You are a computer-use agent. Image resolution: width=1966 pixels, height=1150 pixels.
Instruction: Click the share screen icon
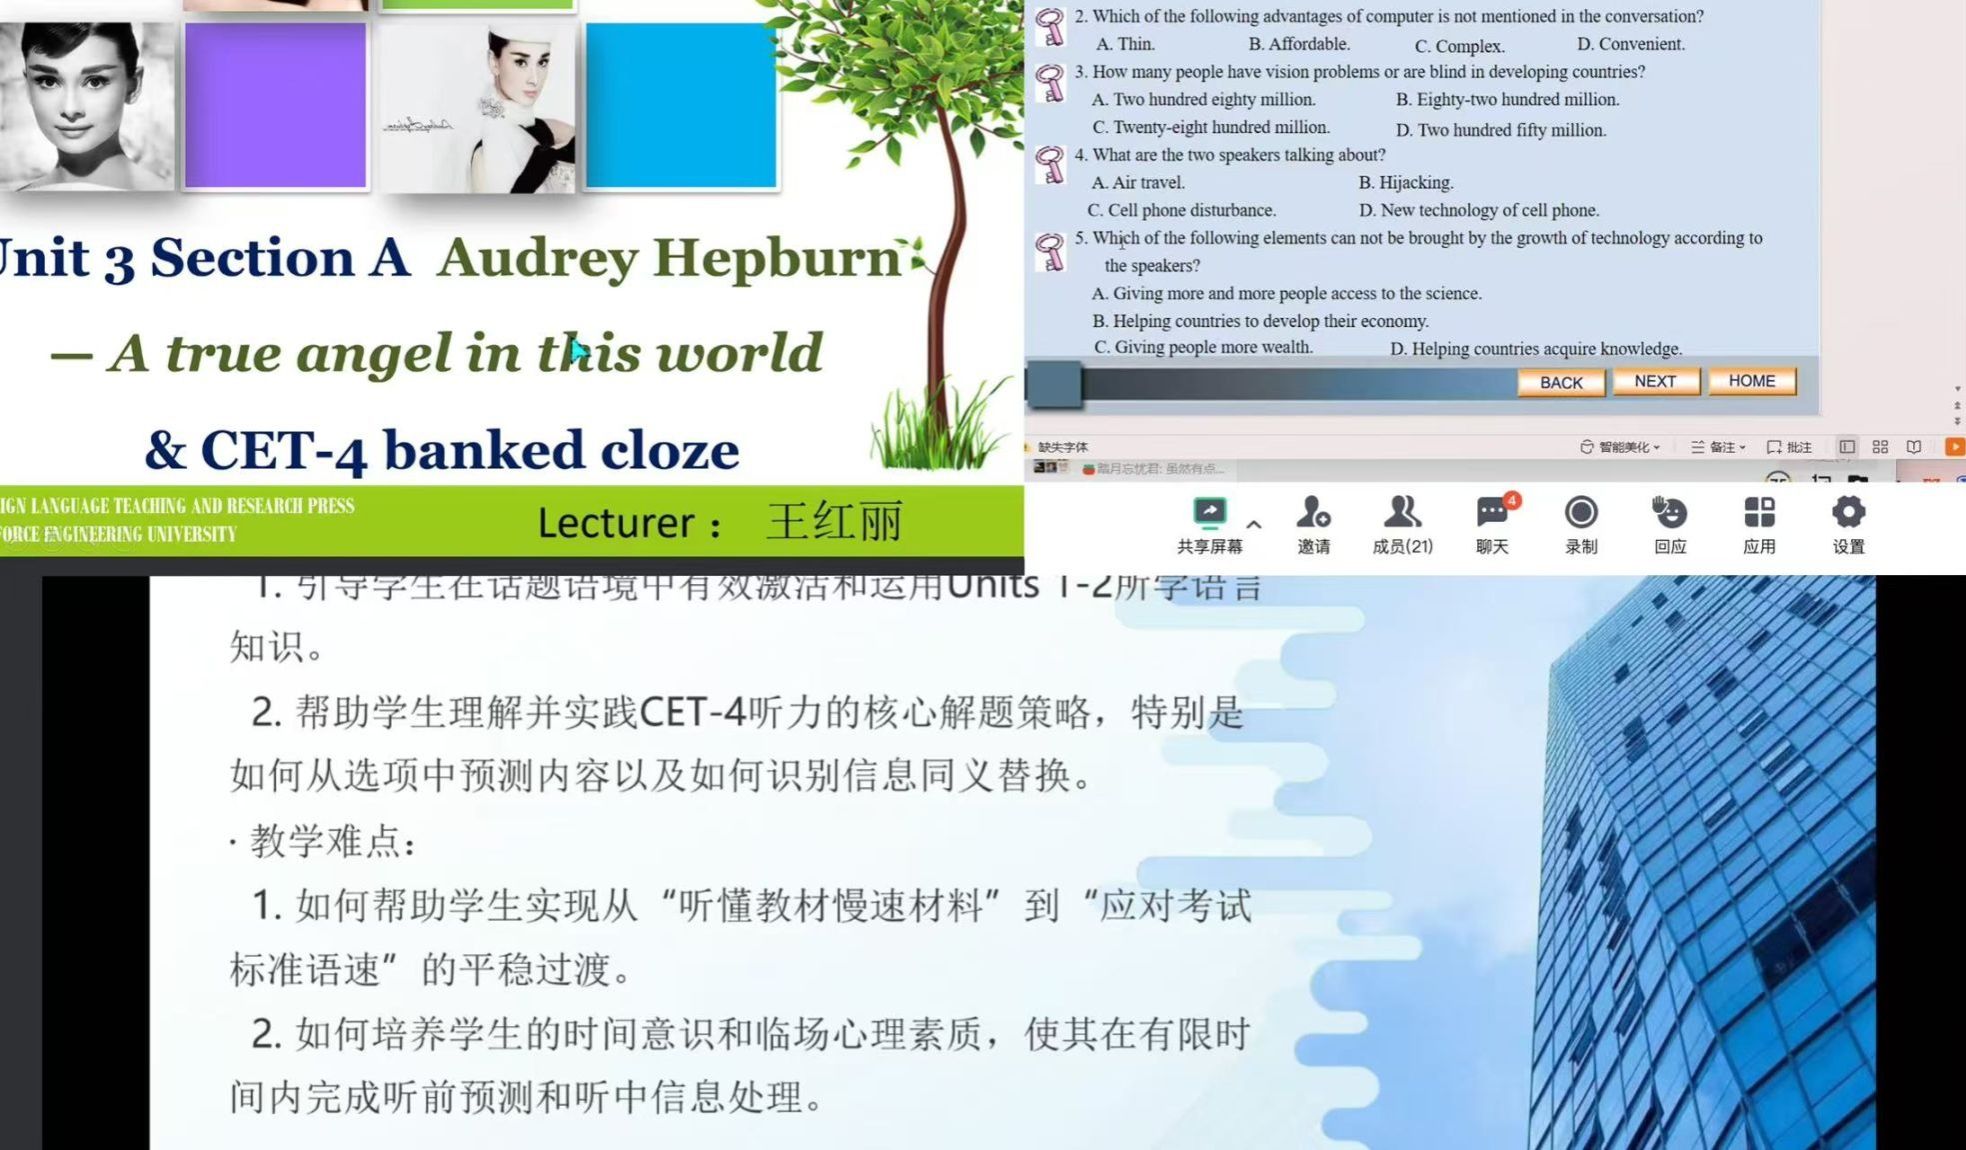tap(1209, 514)
